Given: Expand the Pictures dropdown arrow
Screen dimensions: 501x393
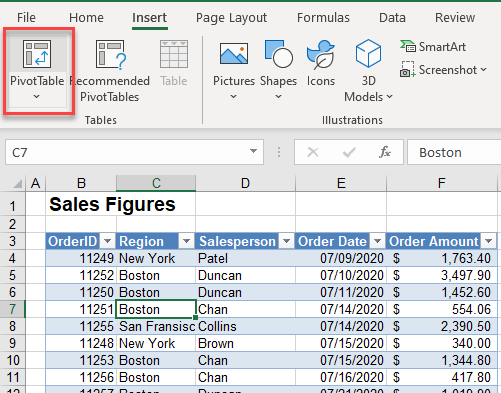Looking at the screenshot, I should pos(234,97).
